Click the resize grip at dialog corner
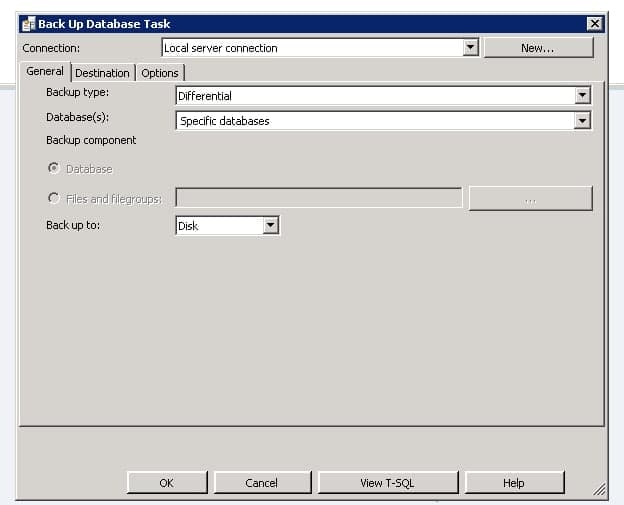This screenshot has height=505, width=624. tap(599, 489)
